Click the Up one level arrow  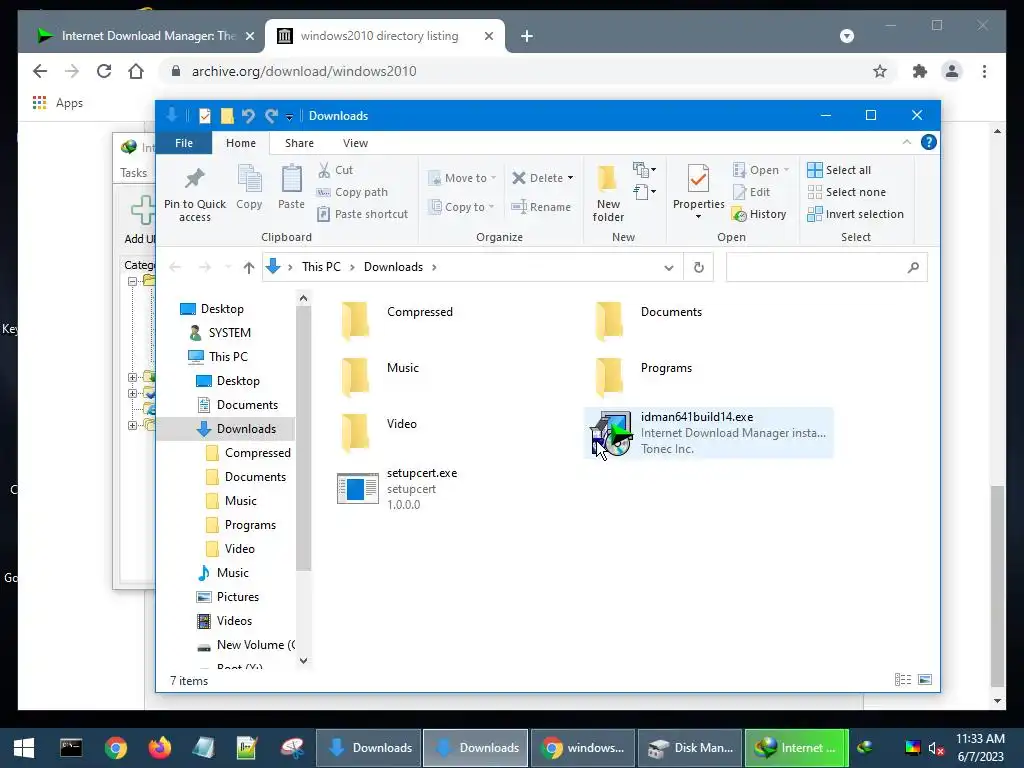point(249,267)
